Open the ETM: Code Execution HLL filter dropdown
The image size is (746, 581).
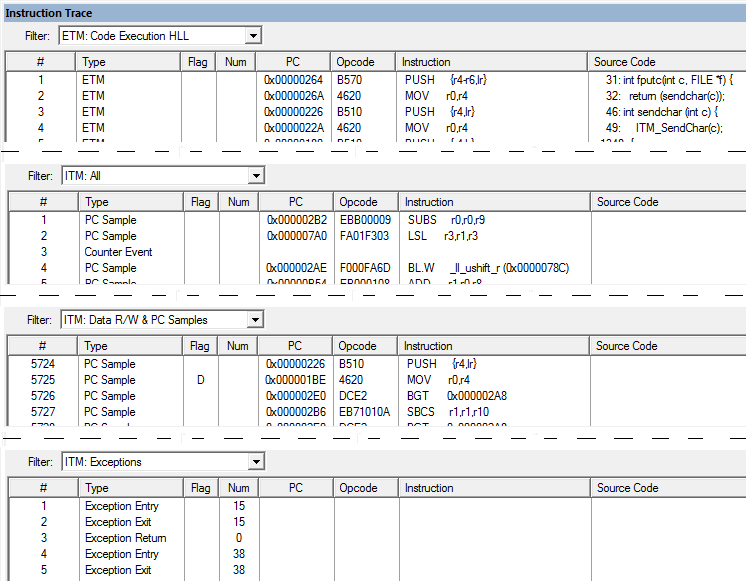253,36
